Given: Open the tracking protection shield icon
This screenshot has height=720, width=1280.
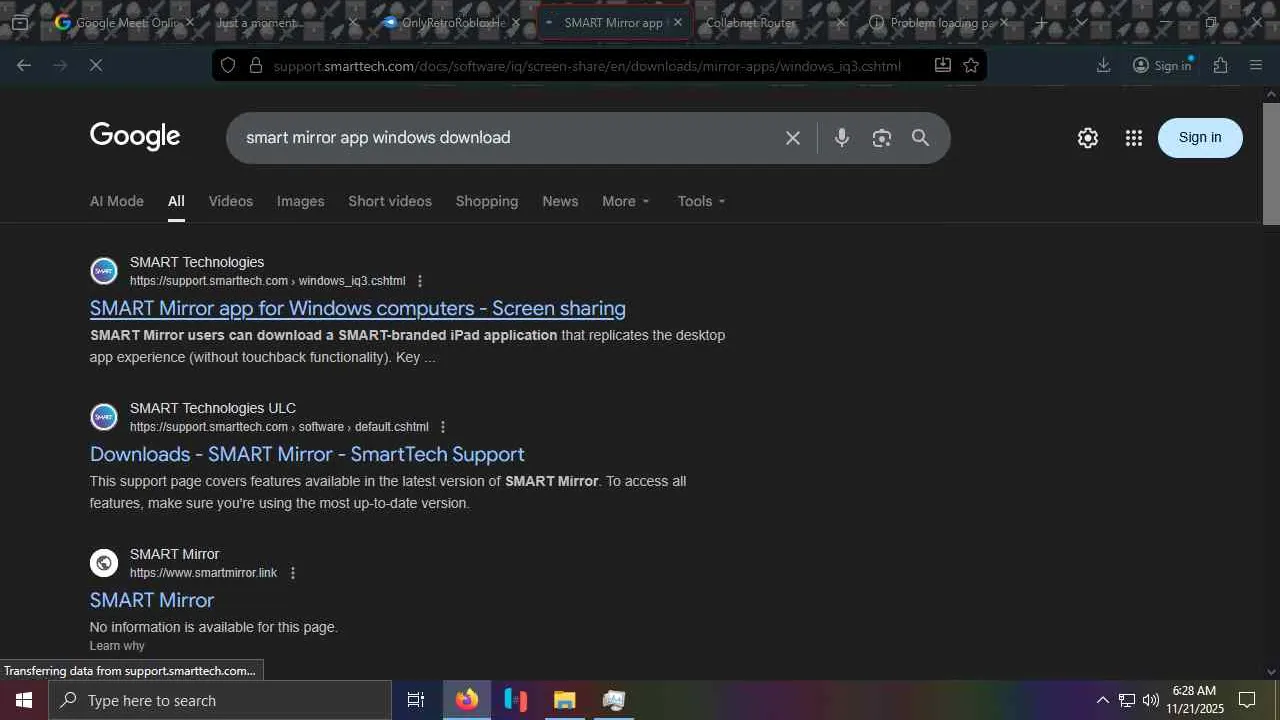Looking at the screenshot, I should click(x=228, y=65).
